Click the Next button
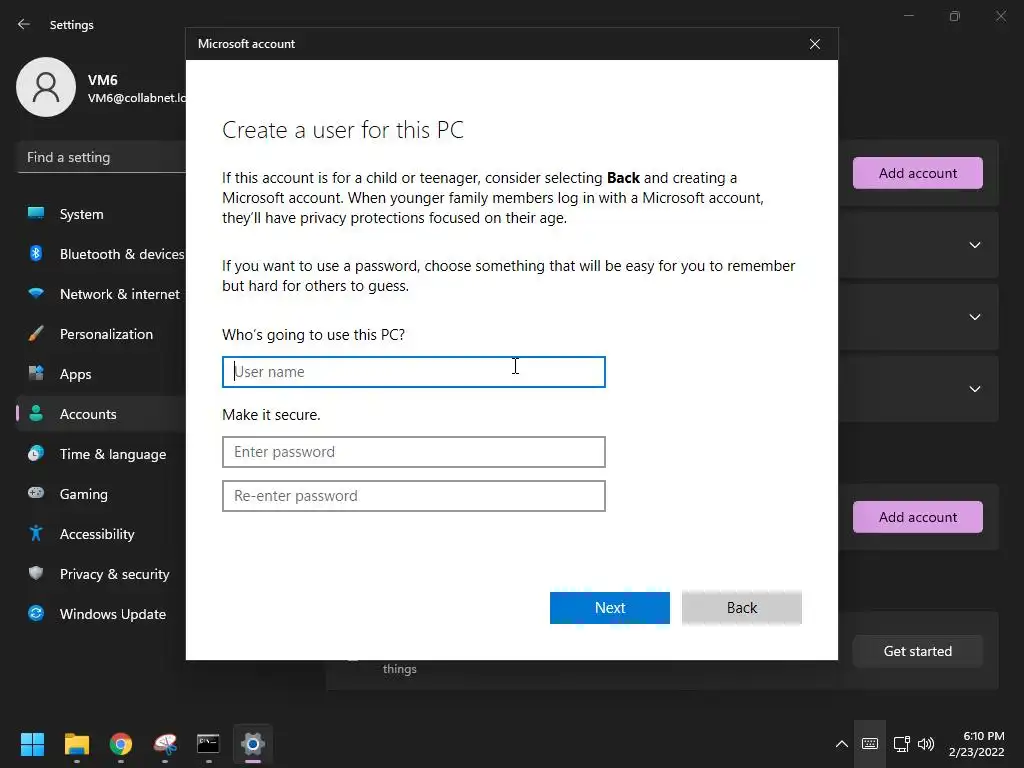1024x768 pixels. point(609,608)
